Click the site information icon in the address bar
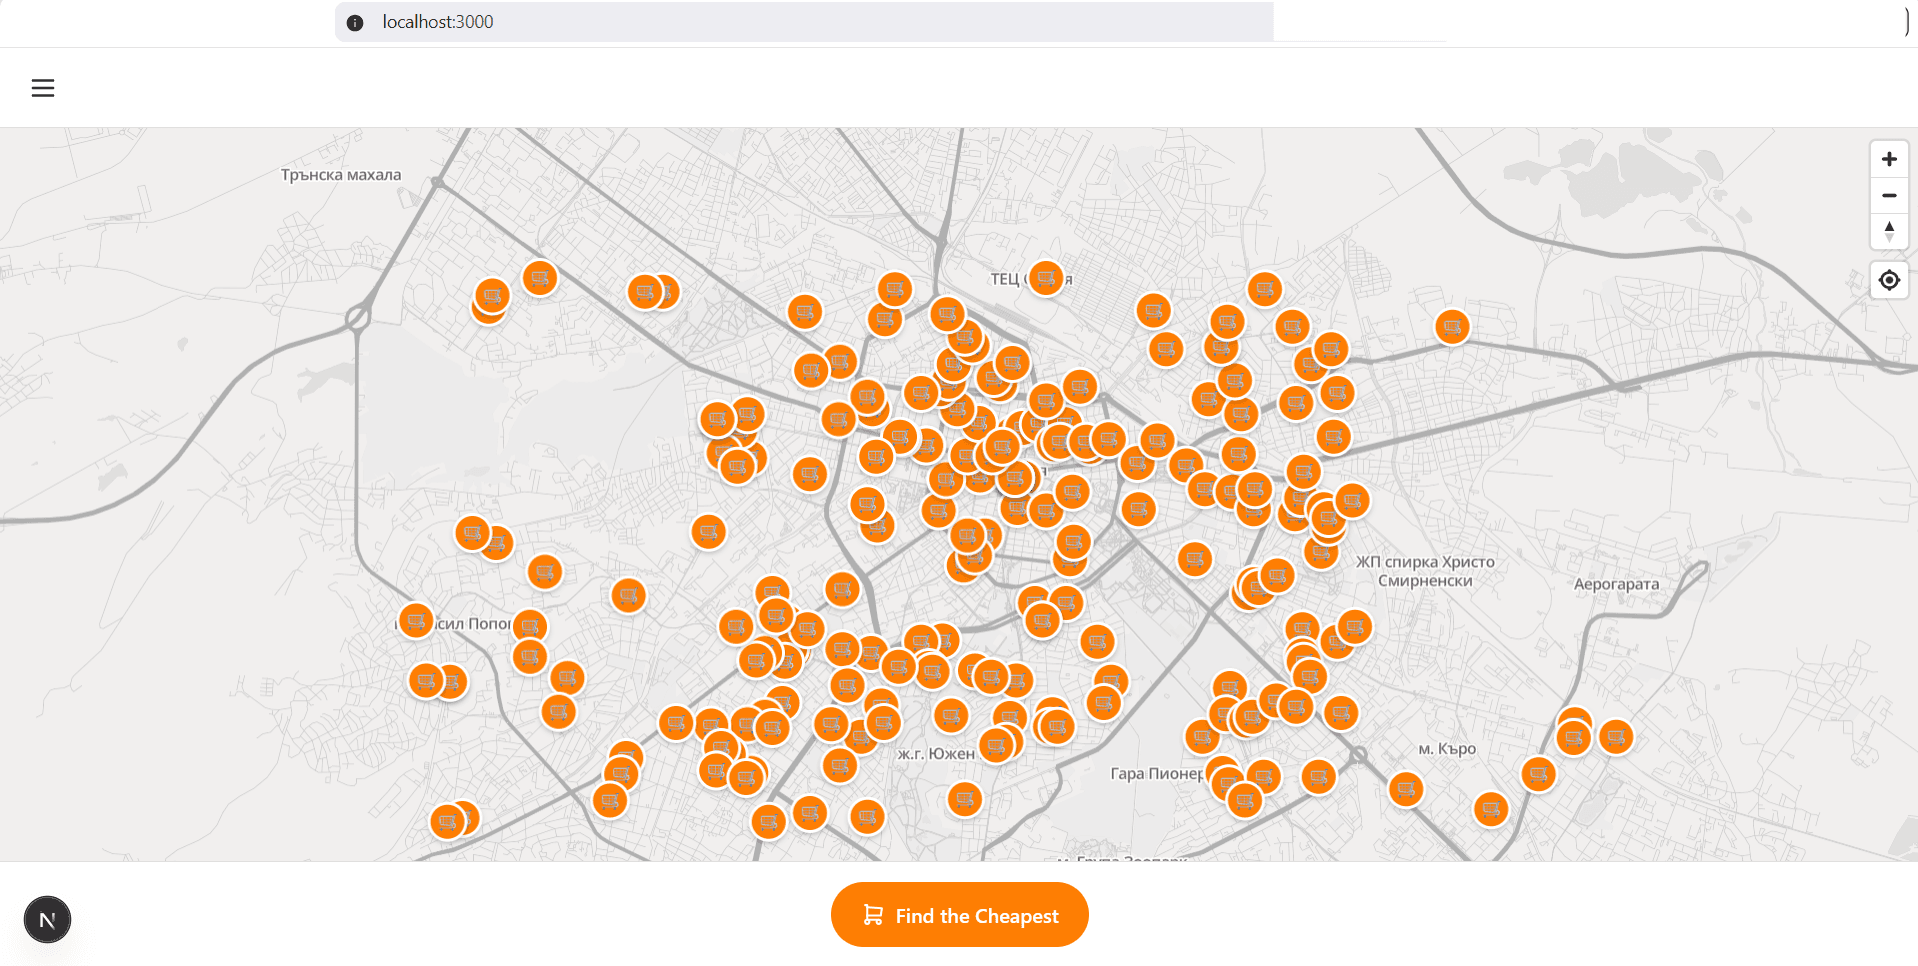The width and height of the screenshot is (1918, 966). tap(354, 21)
